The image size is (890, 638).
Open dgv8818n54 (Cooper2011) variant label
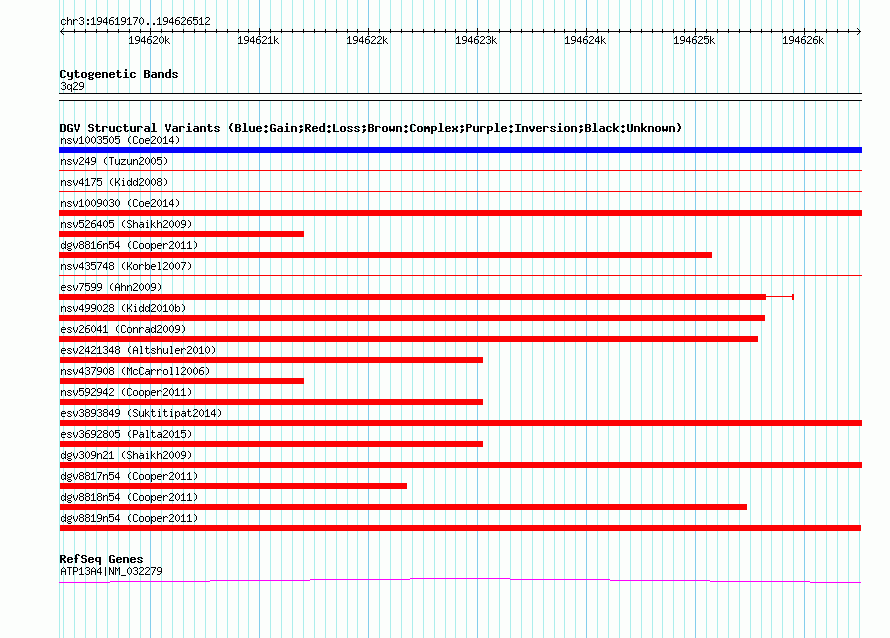click(x=129, y=497)
